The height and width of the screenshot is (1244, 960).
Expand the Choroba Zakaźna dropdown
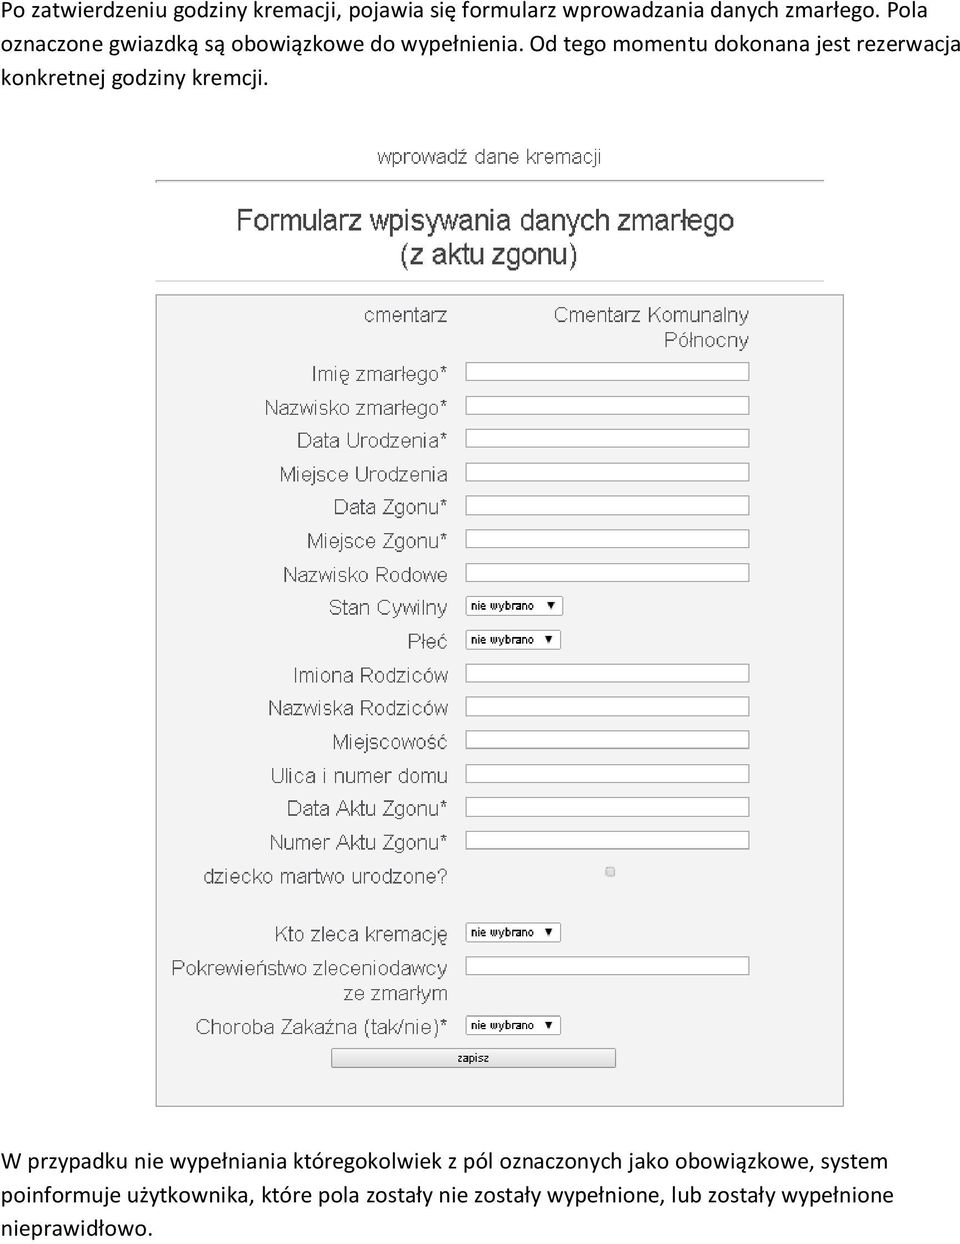tap(513, 1026)
